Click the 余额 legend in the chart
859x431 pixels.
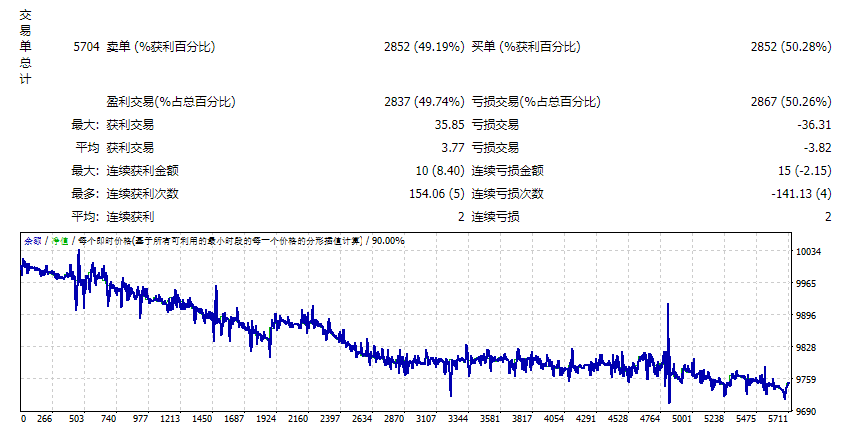[33, 240]
